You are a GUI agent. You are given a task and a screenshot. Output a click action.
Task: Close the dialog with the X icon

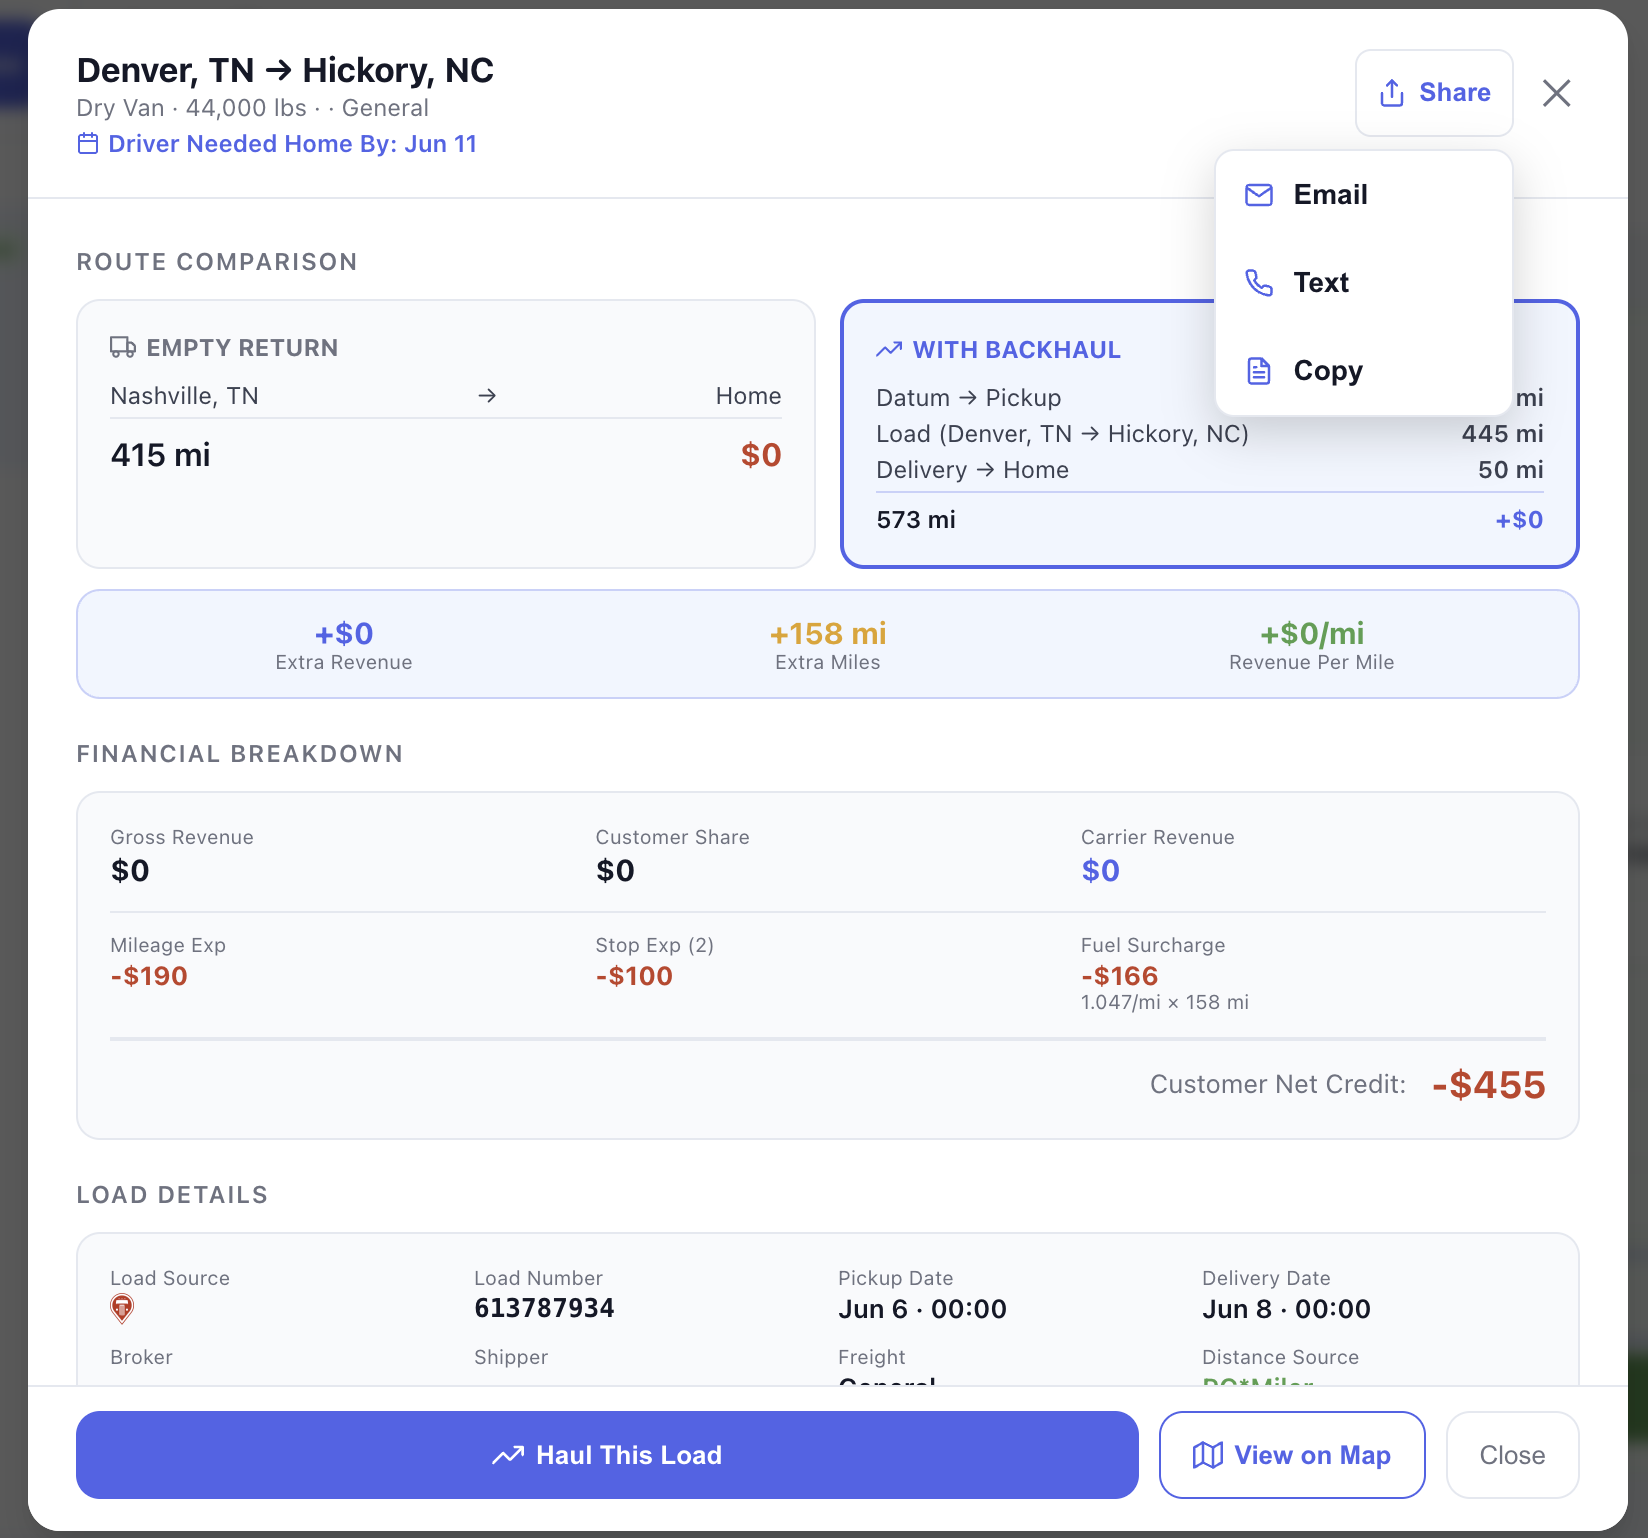pyautogui.click(x=1556, y=93)
